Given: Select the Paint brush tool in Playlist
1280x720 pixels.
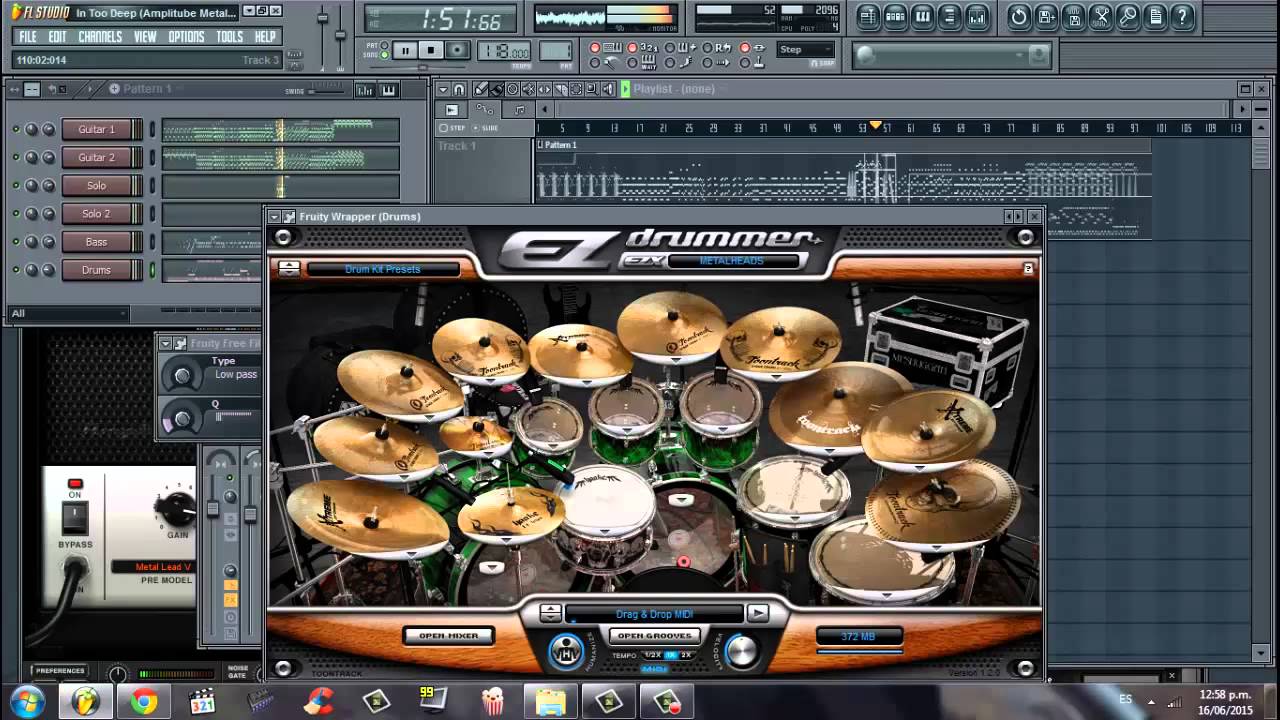Looking at the screenshot, I should (496, 89).
